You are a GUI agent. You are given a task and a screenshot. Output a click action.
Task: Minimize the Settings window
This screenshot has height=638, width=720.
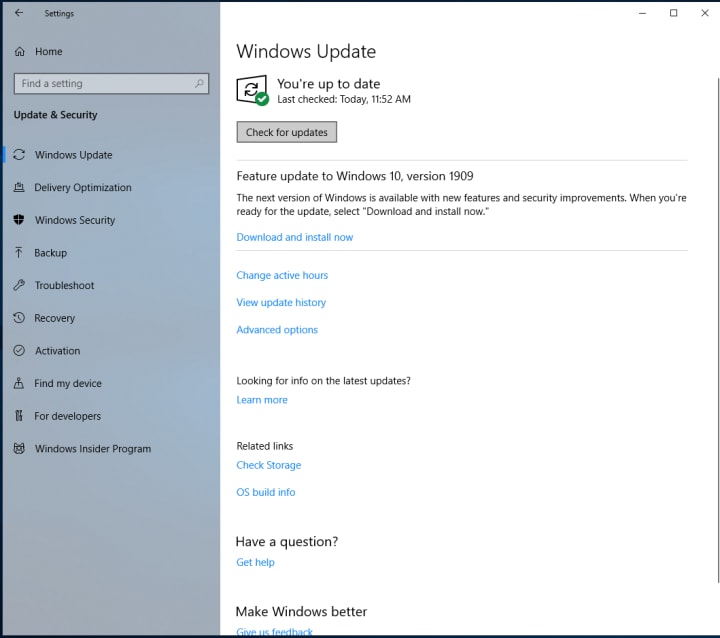pos(642,13)
